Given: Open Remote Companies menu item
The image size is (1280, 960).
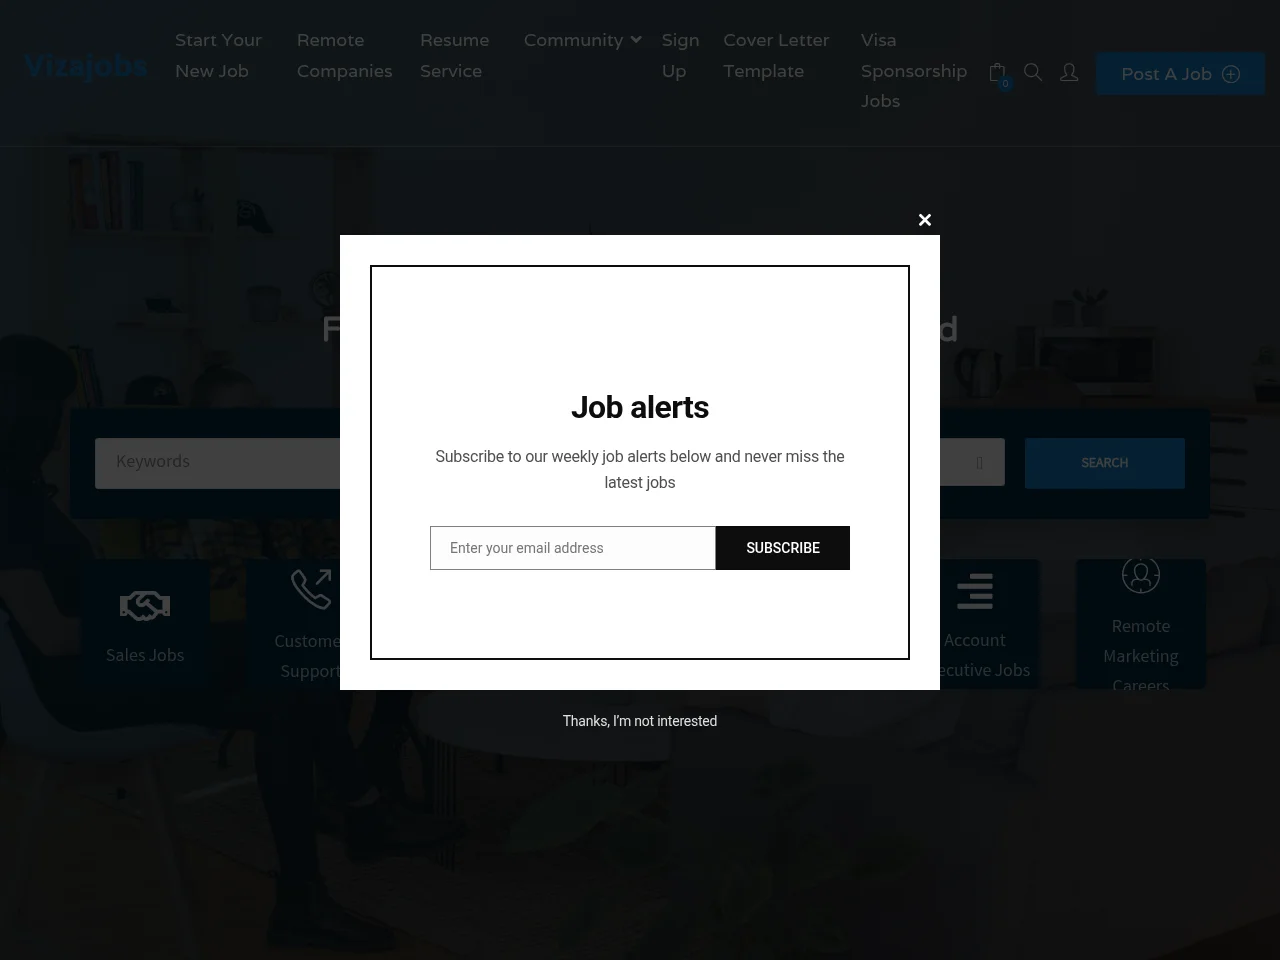Looking at the screenshot, I should coord(345,56).
